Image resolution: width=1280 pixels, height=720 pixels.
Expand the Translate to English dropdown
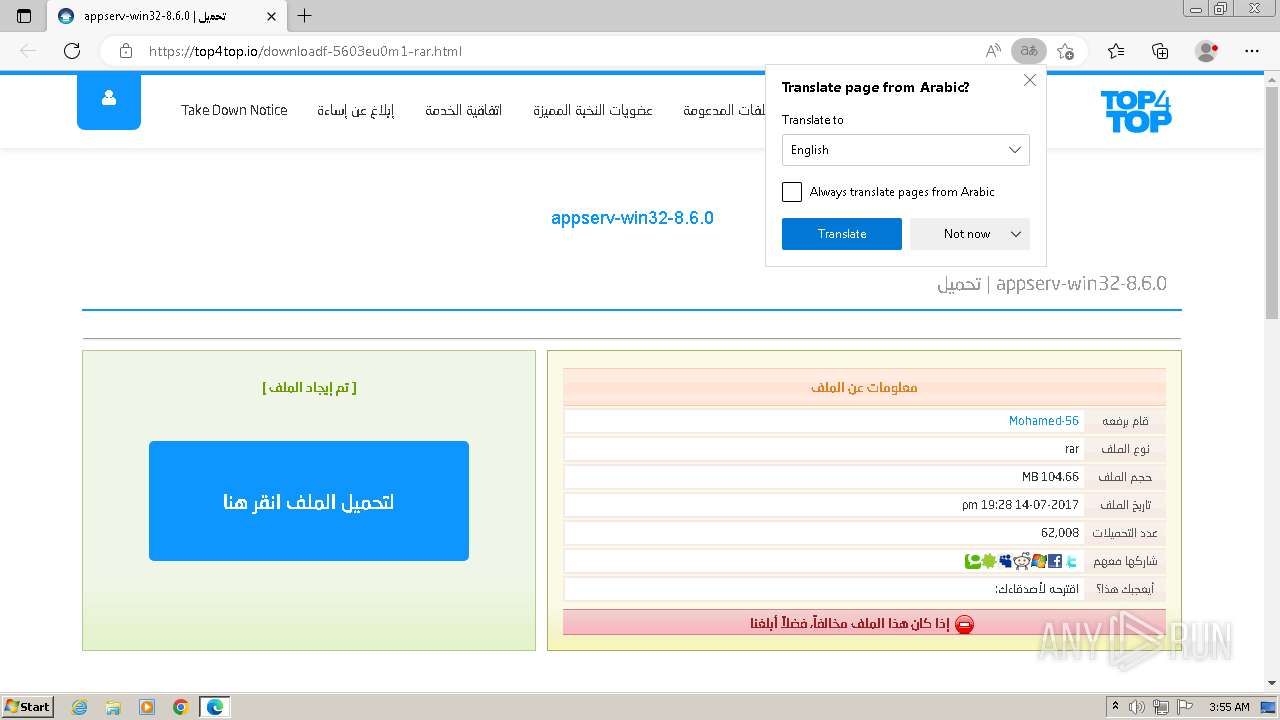click(x=906, y=150)
